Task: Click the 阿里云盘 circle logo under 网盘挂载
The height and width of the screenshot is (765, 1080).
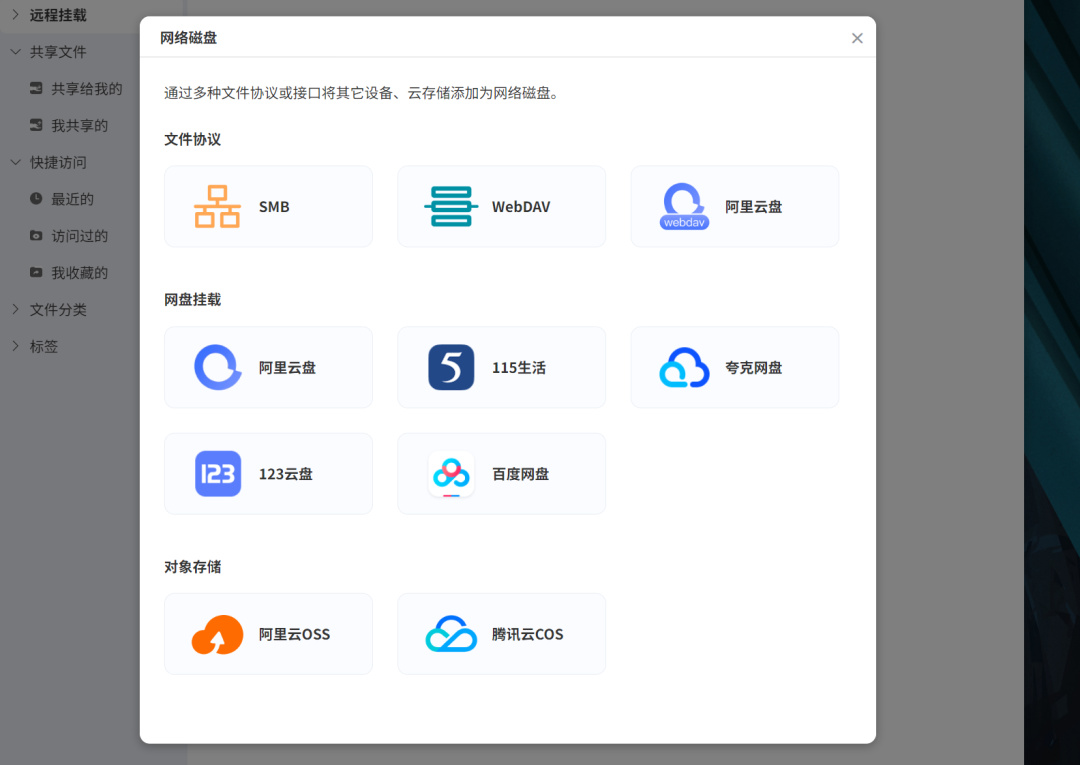Action: [x=218, y=367]
